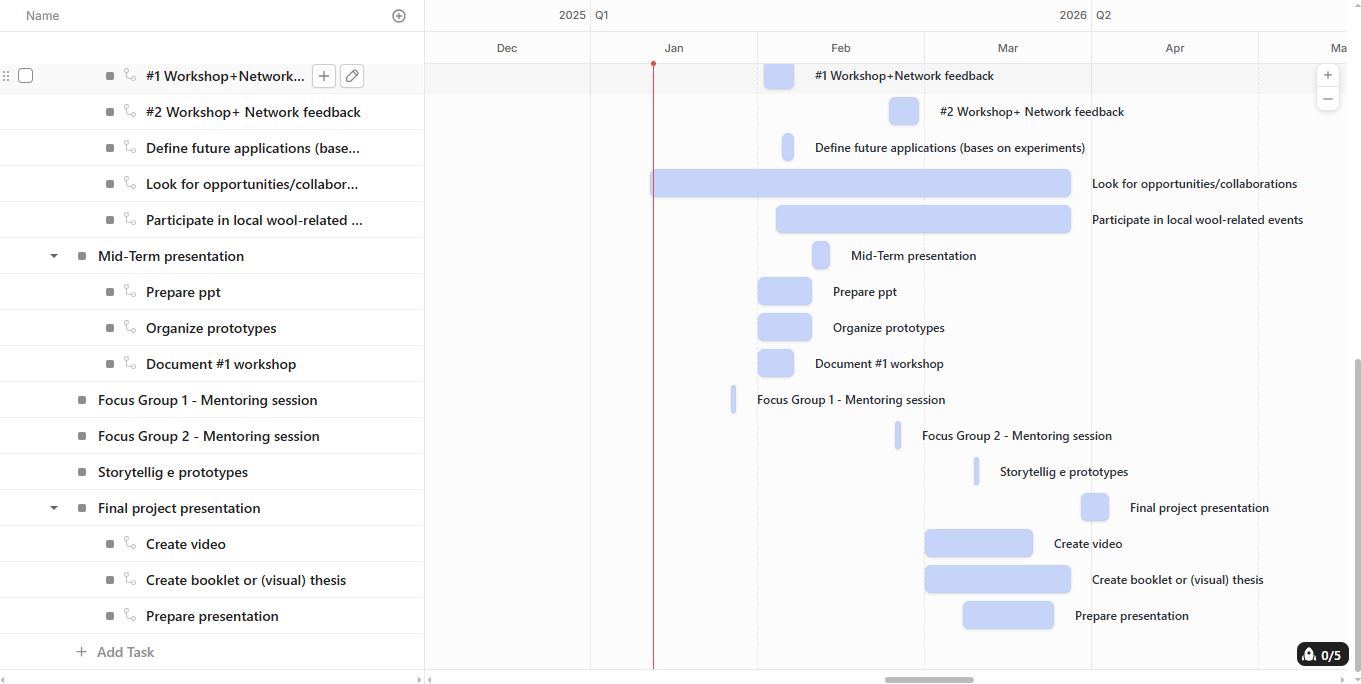Click the status square beside Storytellig e prototypes
1361x684 pixels.
(x=82, y=472)
